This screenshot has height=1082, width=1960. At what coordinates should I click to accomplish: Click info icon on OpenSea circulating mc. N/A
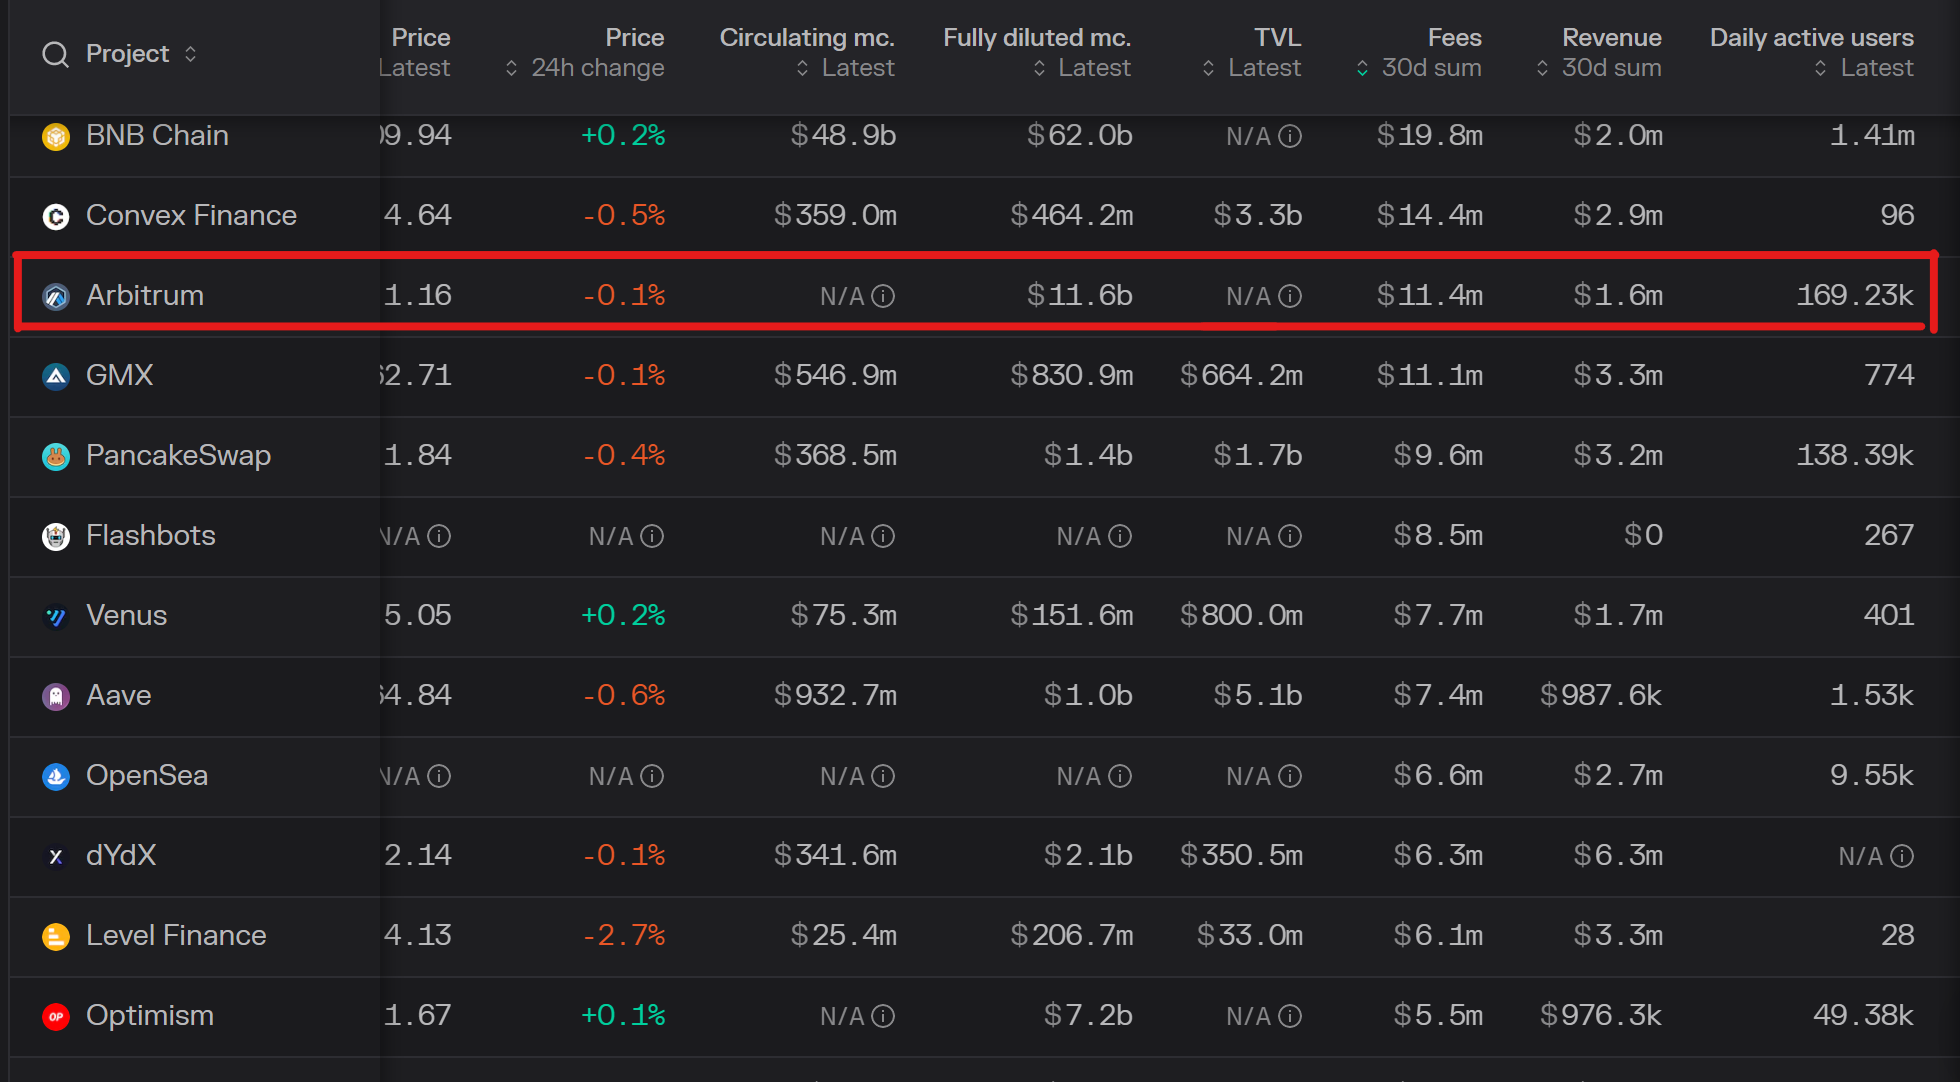coord(883,776)
